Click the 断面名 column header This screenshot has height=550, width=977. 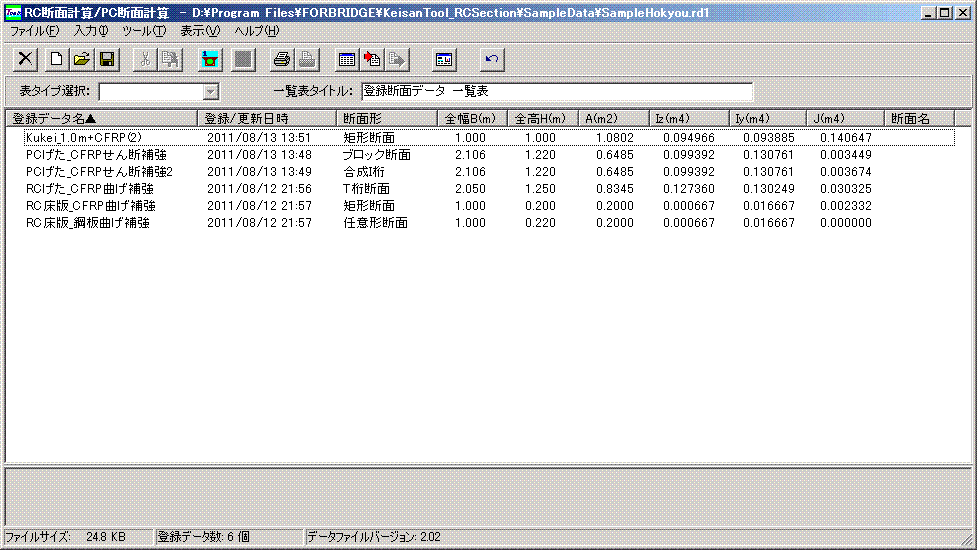919,118
